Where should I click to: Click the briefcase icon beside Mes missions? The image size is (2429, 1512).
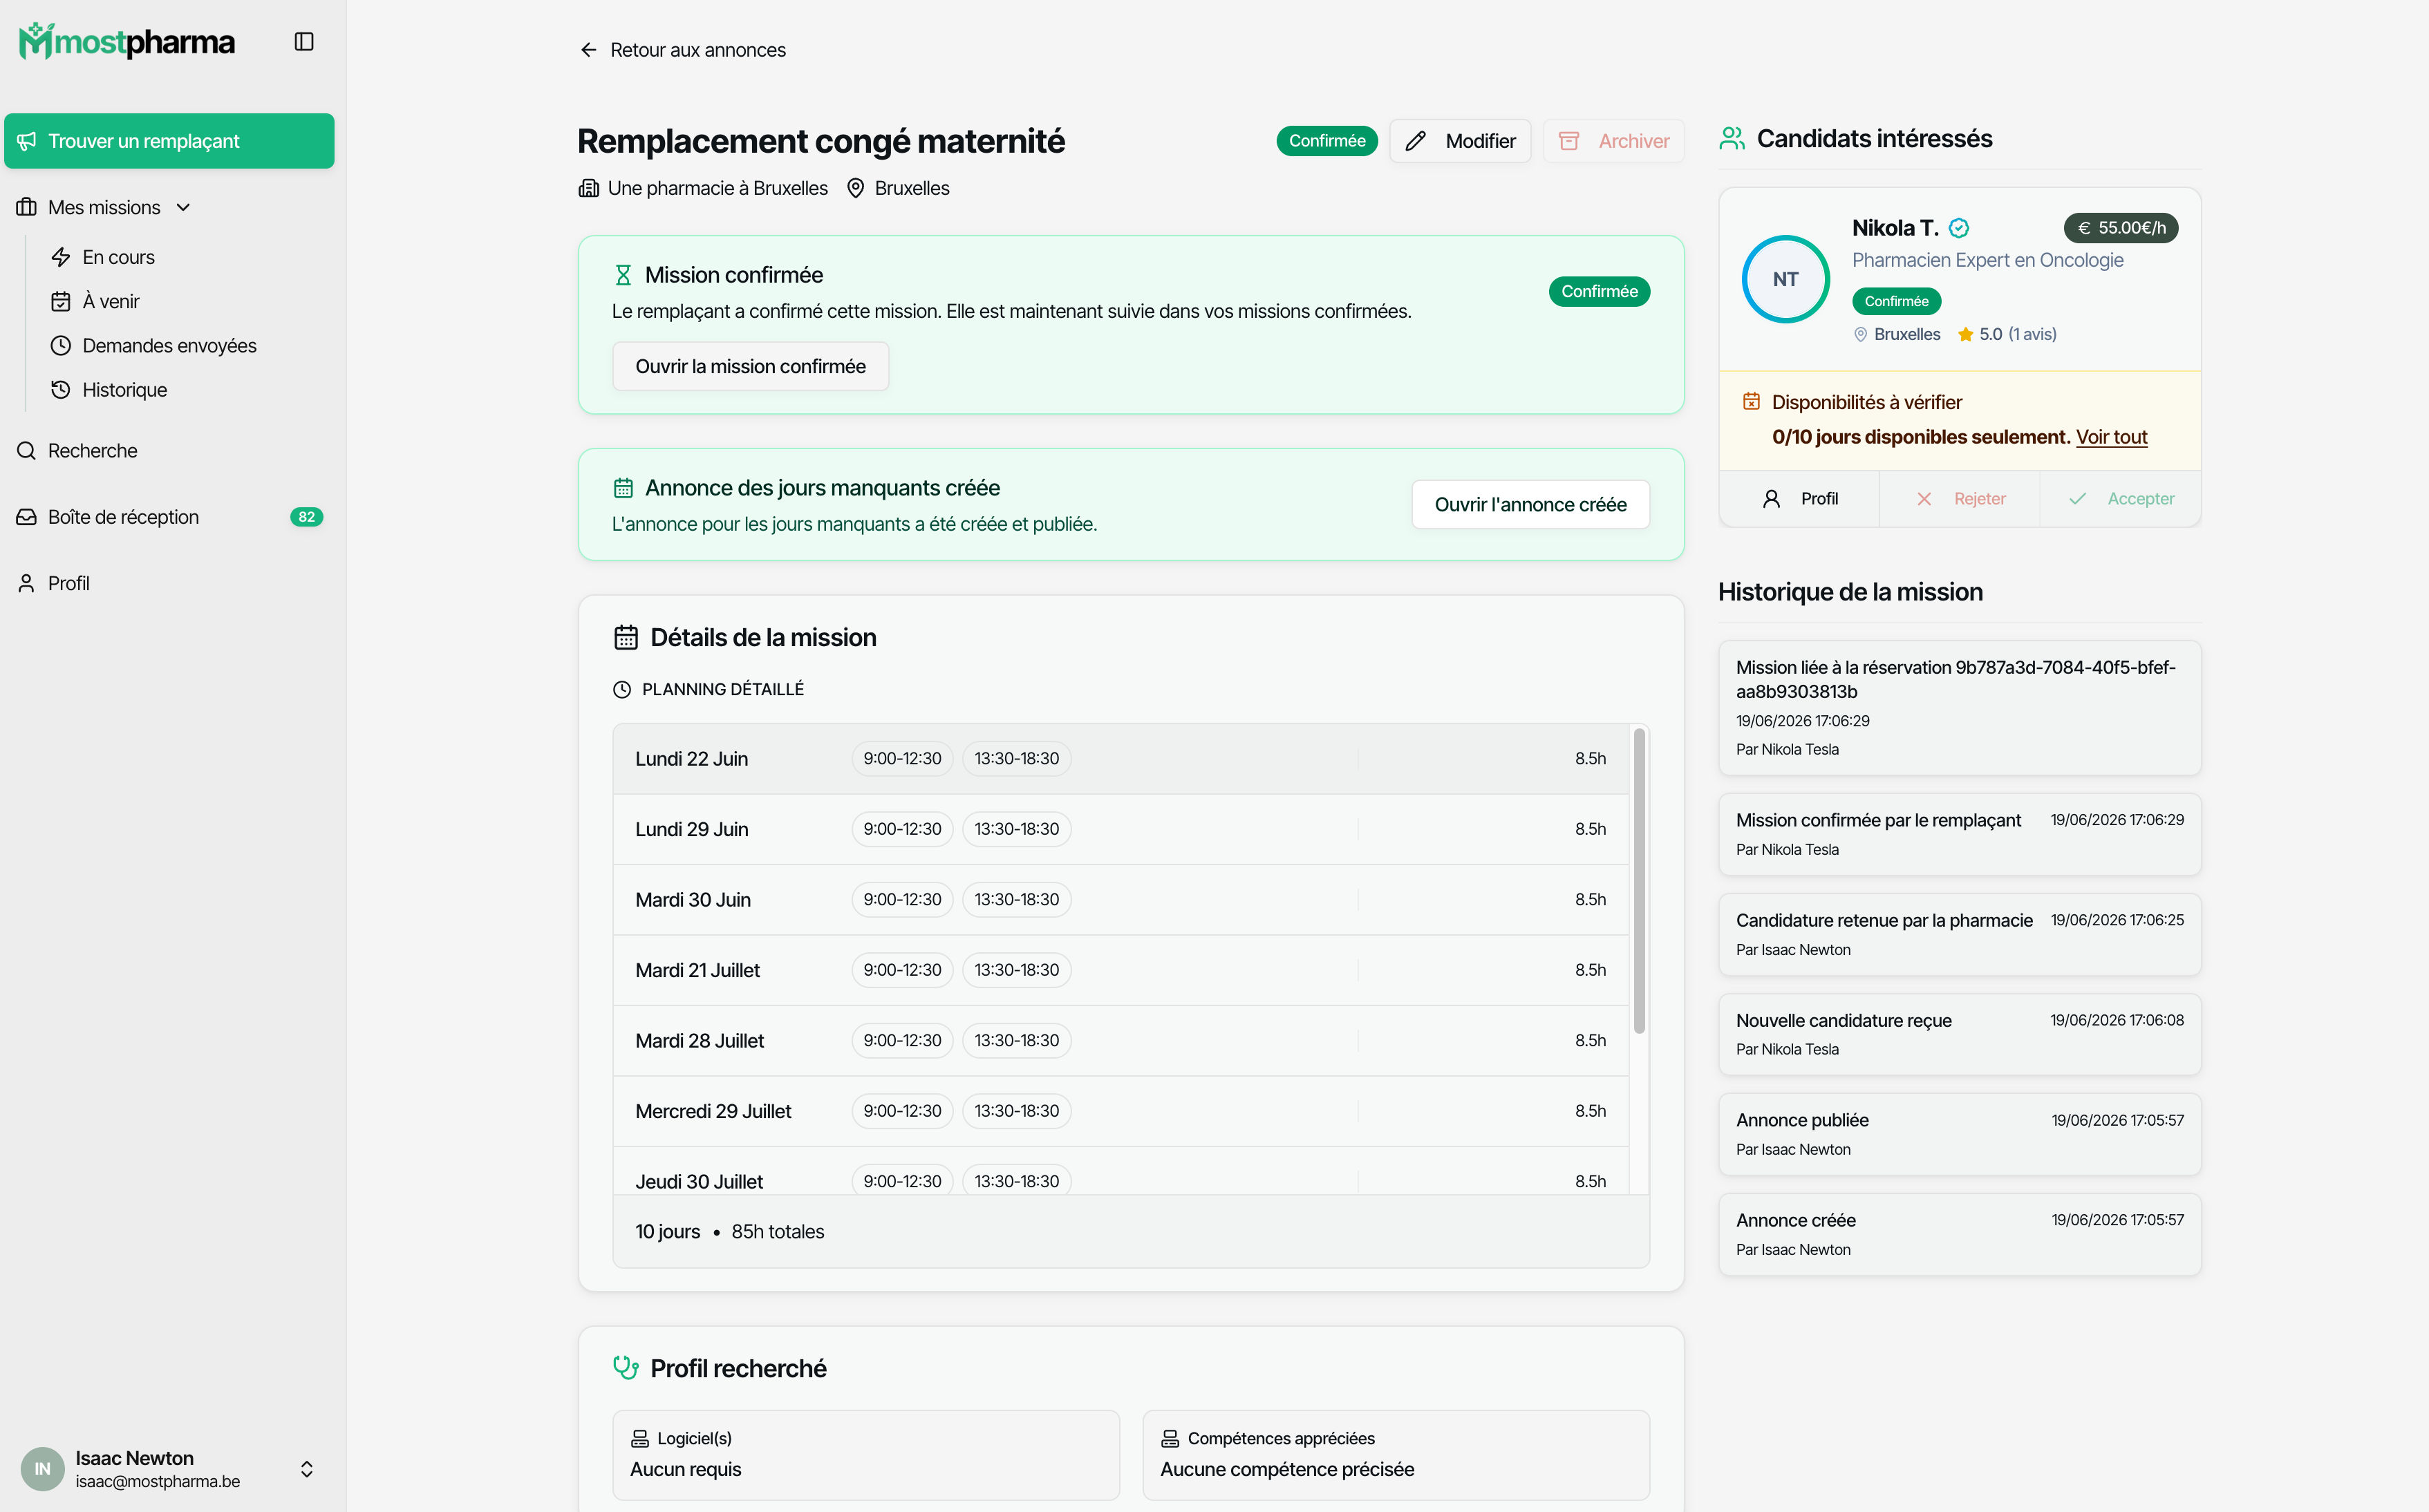pos(26,207)
